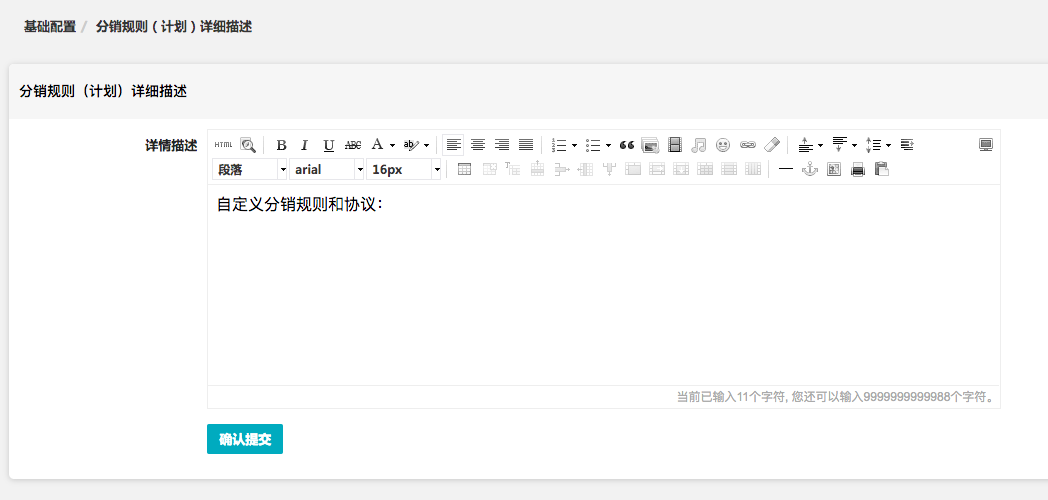
Task: Switch editor to fullscreen mode
Action: click(986, 144)
